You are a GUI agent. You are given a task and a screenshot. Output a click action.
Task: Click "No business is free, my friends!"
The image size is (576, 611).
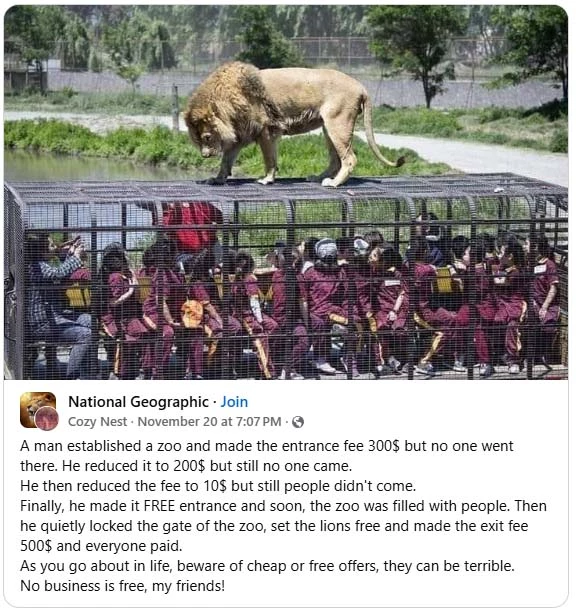click(x=122, y=586)
